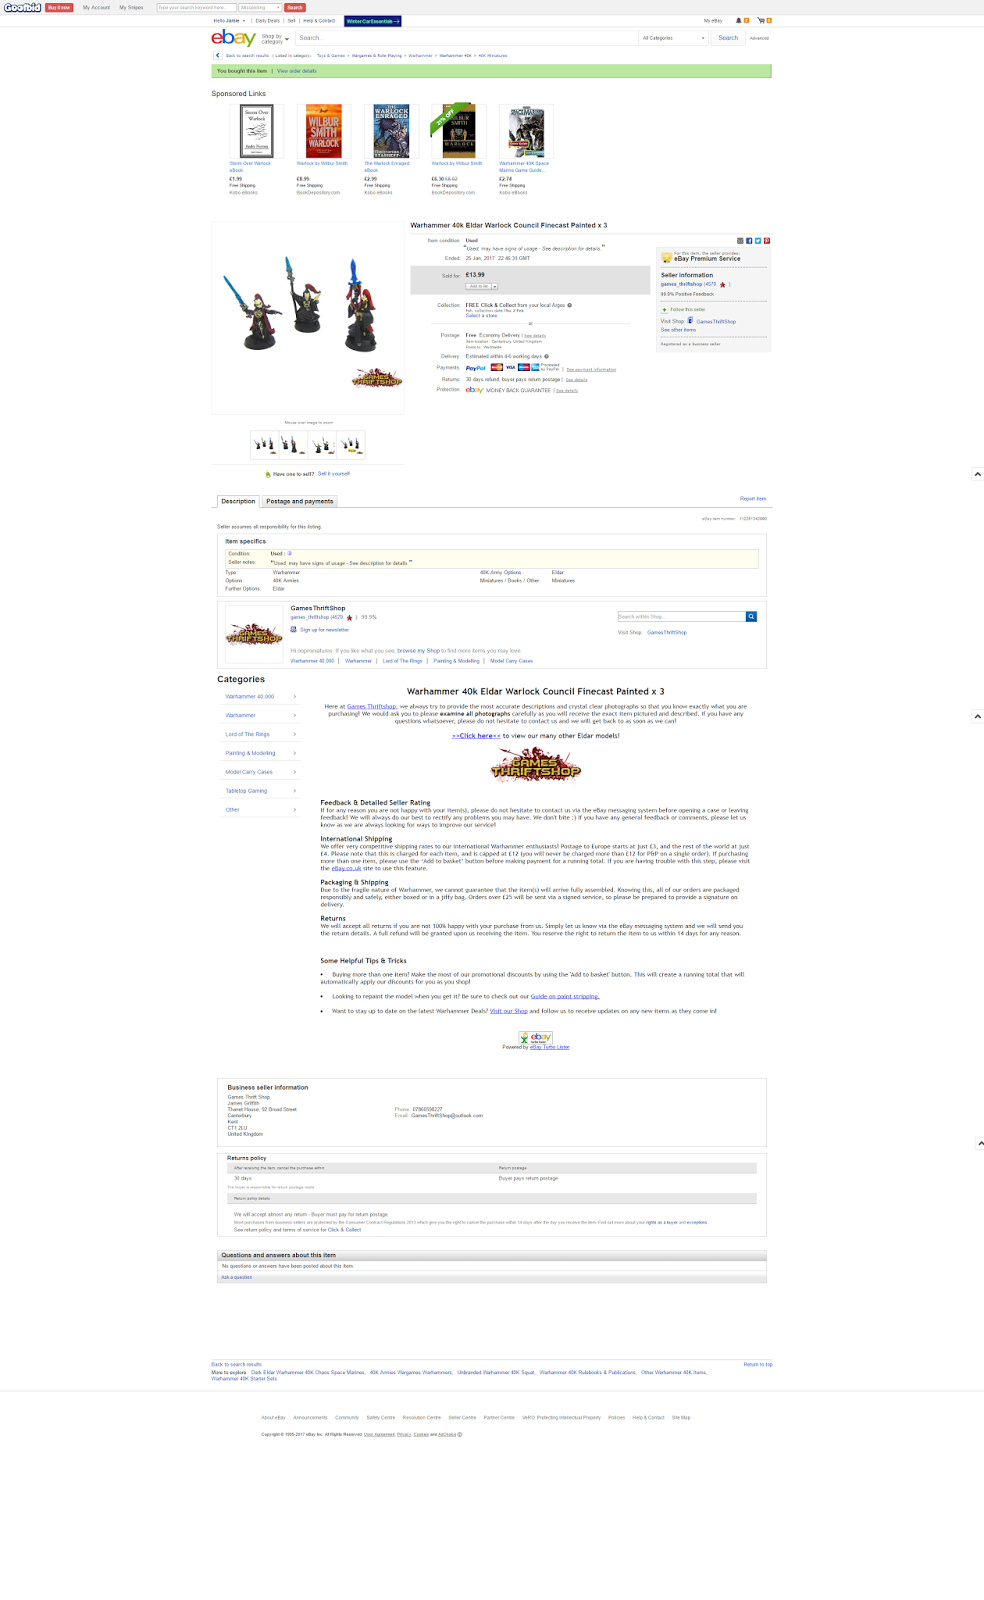Click the follow seller plus icon
This screenshot has width=984, height=1600.
click(664, 310)
